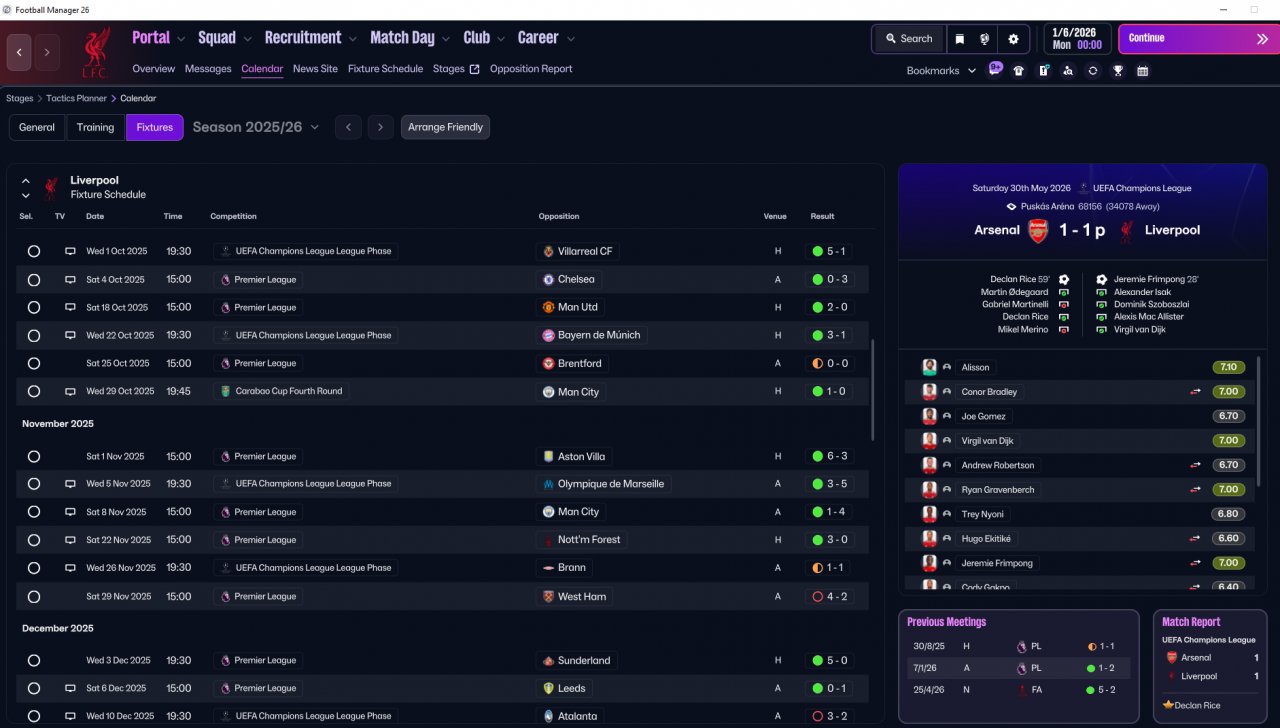Image resolution: width=1280 pixels, height=728 pixels.
Task: Go to previous season with left chevron
Action: tap(347, 127)
